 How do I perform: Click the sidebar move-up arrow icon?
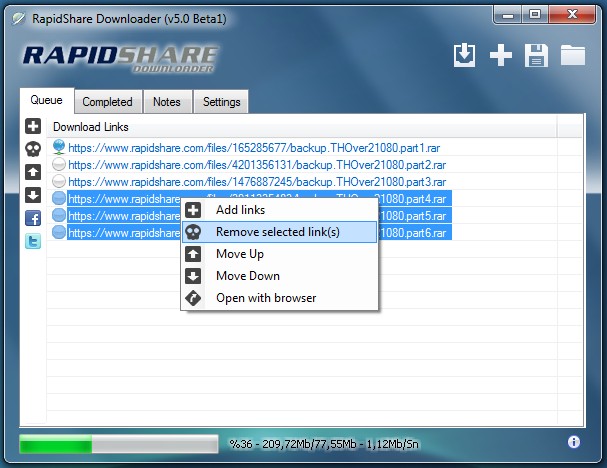pyautogui.click(x=33, y=172)
